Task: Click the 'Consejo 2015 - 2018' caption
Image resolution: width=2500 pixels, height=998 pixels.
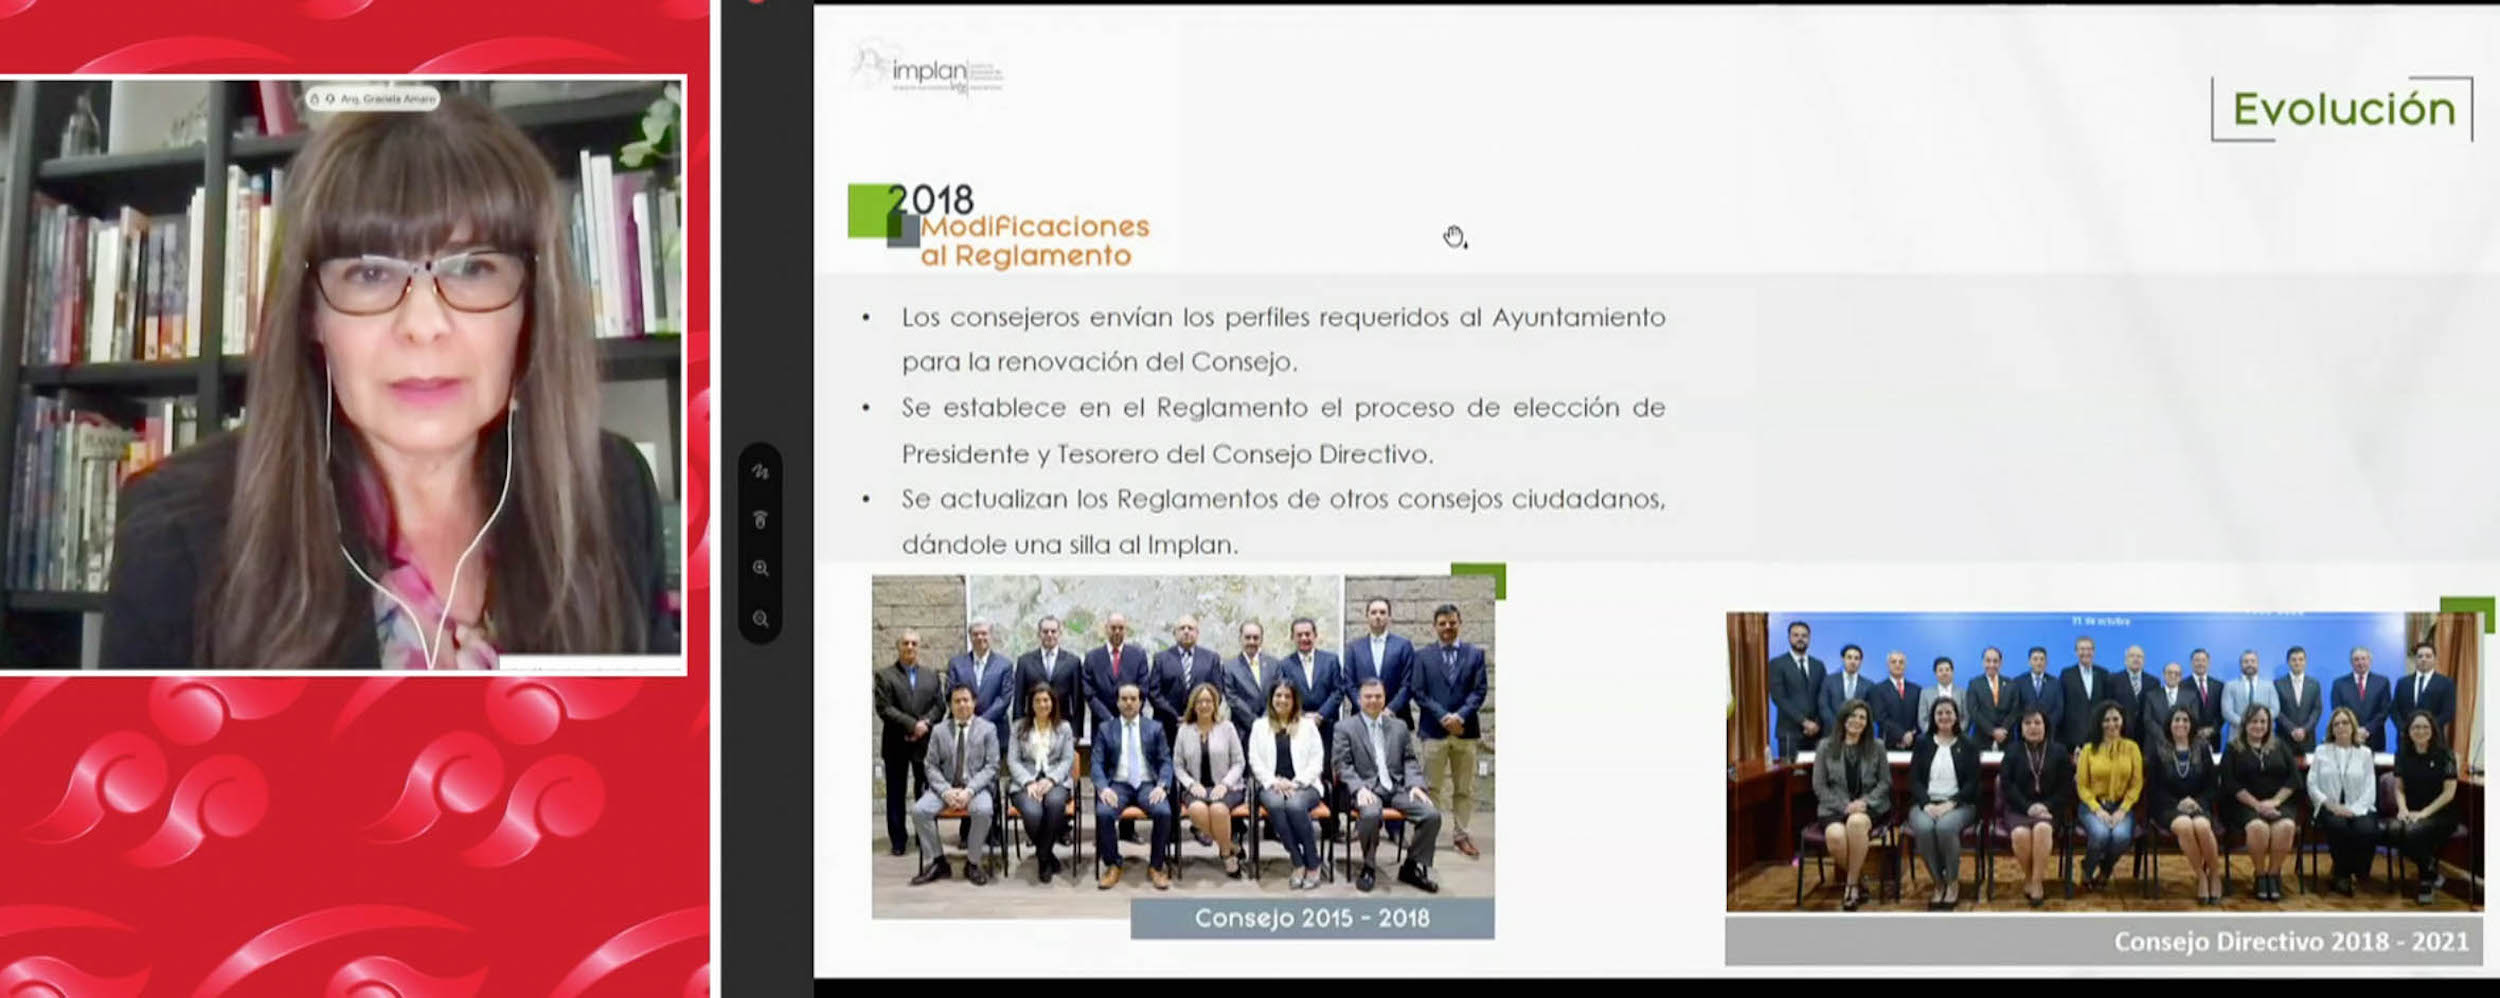Action: coord(1312,918)
